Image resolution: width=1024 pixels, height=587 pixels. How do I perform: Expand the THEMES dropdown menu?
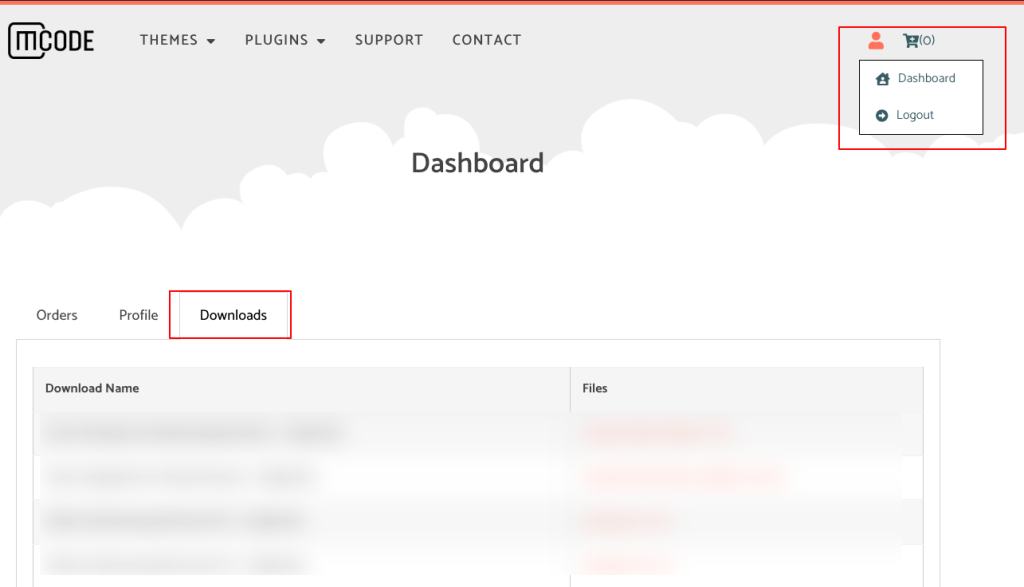click(x=177, y=41)
